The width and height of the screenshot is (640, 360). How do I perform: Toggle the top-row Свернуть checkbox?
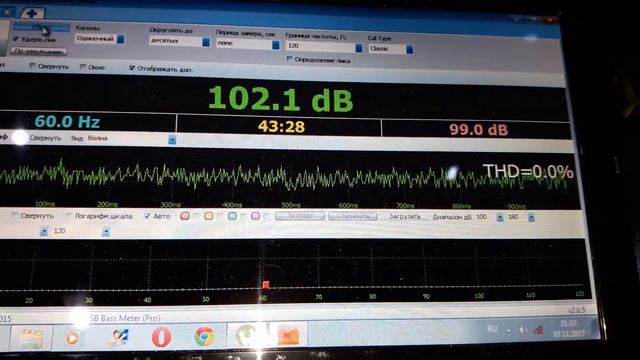[32, 66]
